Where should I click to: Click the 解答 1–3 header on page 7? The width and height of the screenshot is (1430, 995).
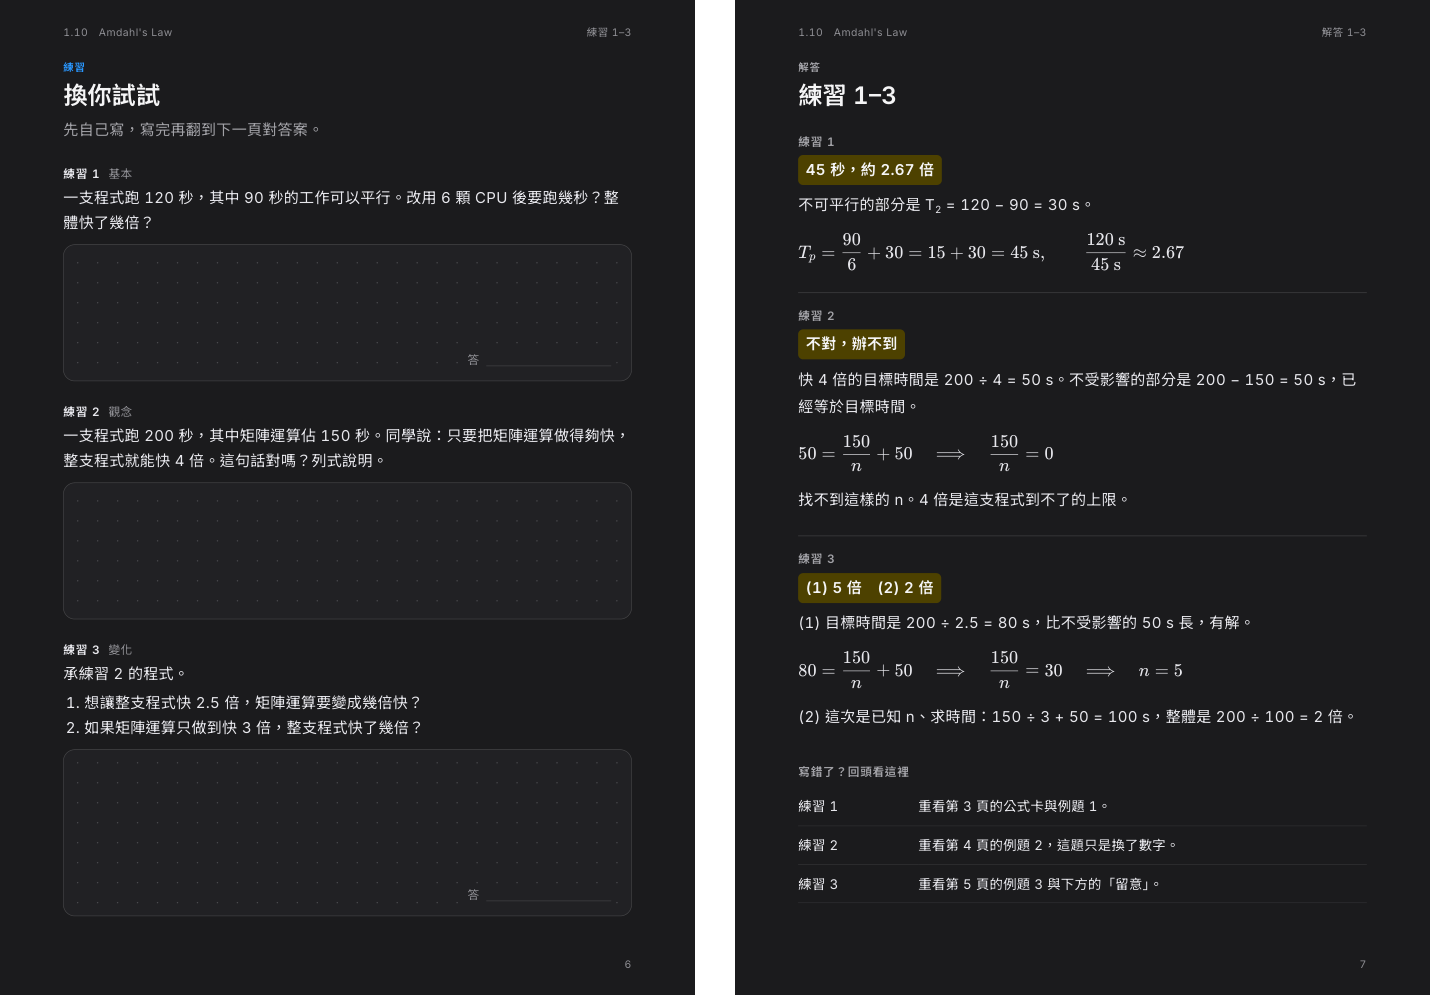1344,32
